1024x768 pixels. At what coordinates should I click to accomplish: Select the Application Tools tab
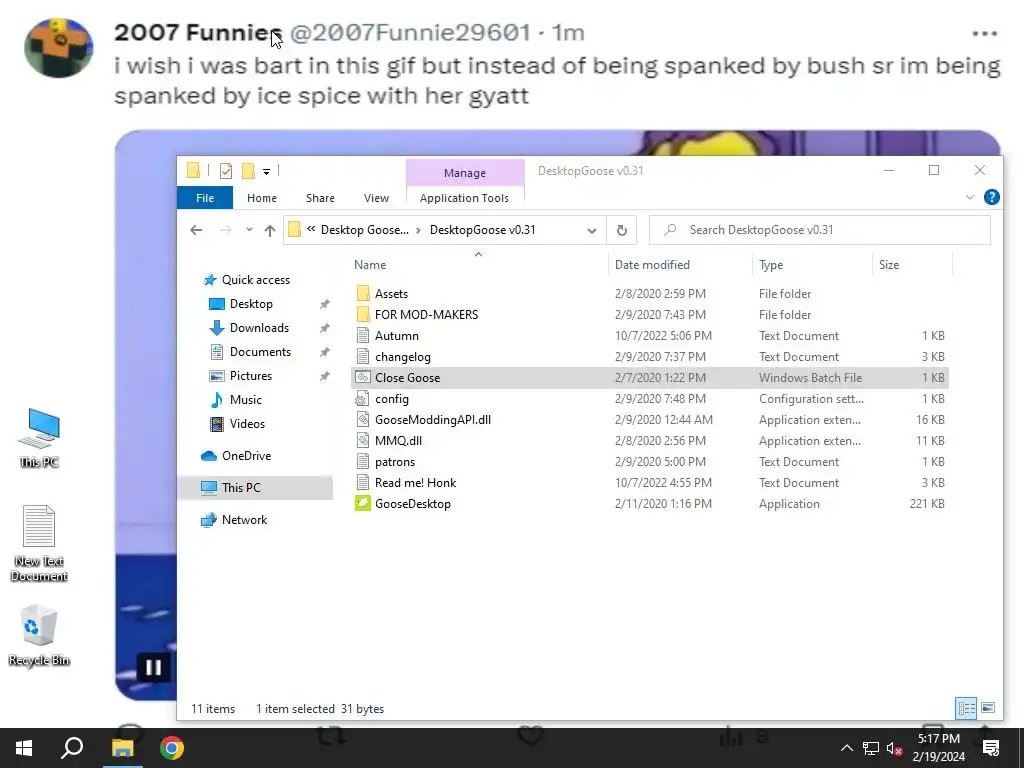click(464, 198)
